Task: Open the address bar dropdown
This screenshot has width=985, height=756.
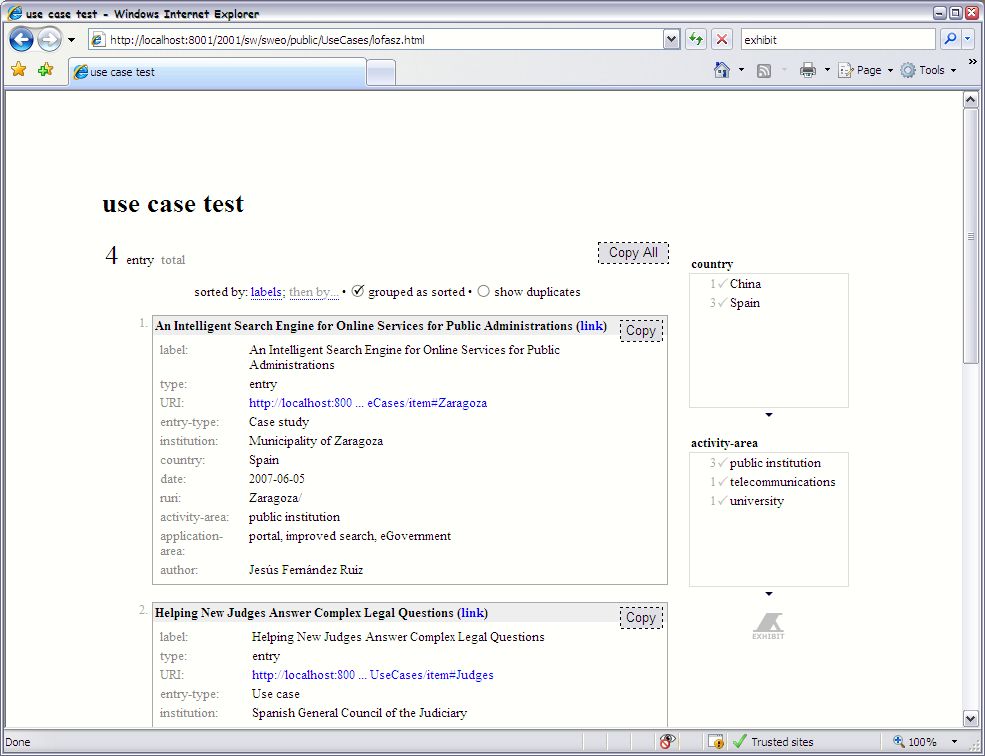Action: [672, 40]
